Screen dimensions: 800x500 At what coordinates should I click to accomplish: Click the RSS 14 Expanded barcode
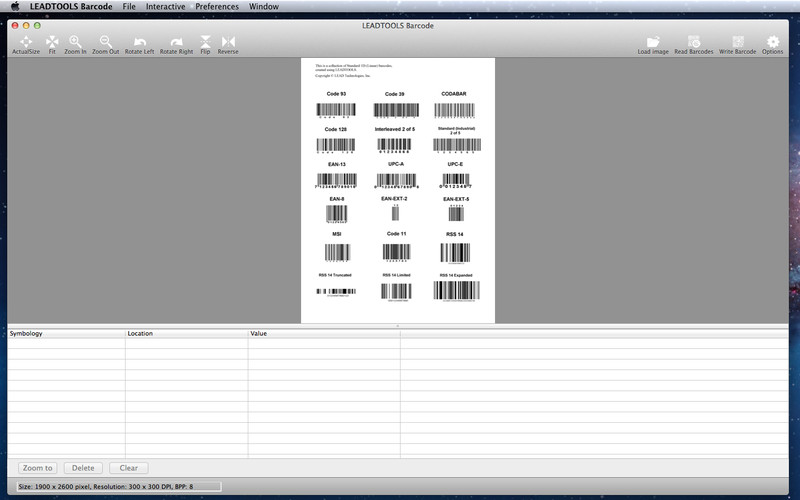(457, 291)
